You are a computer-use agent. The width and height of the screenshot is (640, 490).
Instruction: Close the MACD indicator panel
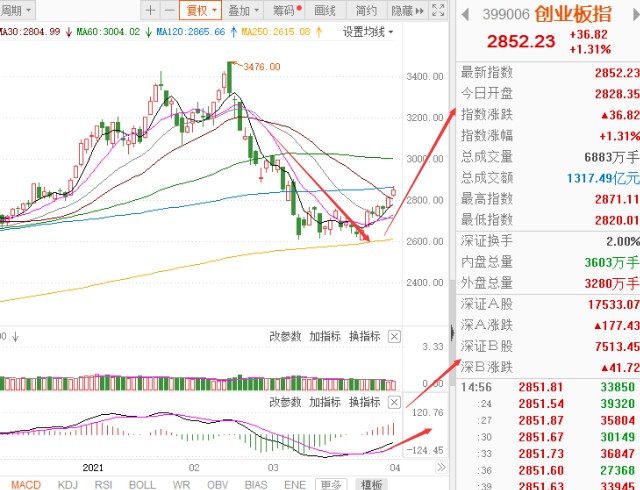click(394, 403)
